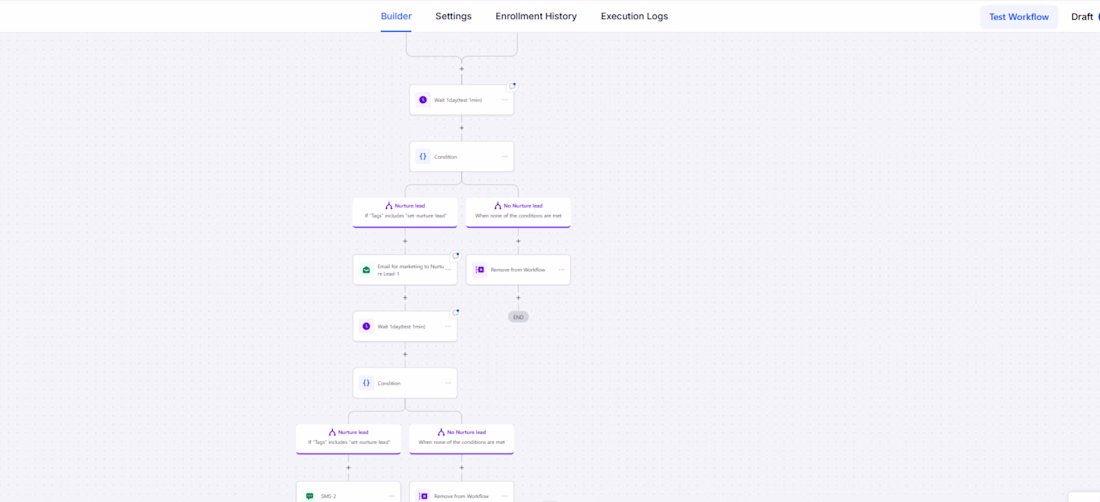Viewport: 1100px width, 502px height.
Task: Click the Remove from Workflow icon beside the Email node
Action: [x=479, y=270]
